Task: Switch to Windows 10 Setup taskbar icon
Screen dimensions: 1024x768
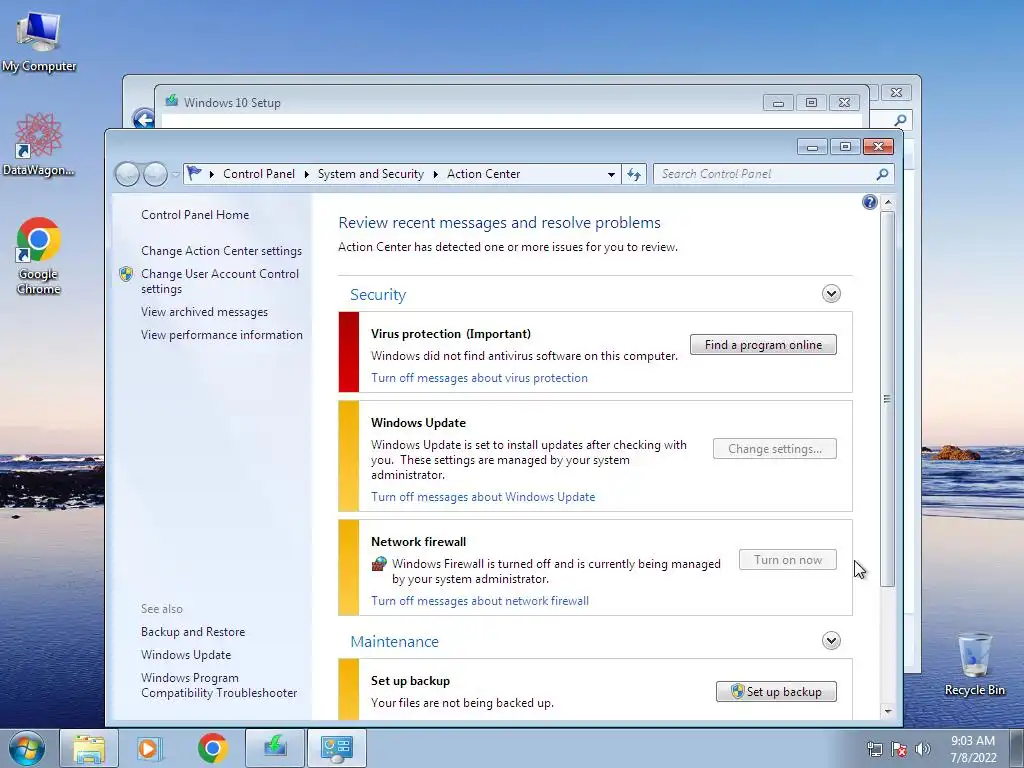Action: click(x=274, y=748)
